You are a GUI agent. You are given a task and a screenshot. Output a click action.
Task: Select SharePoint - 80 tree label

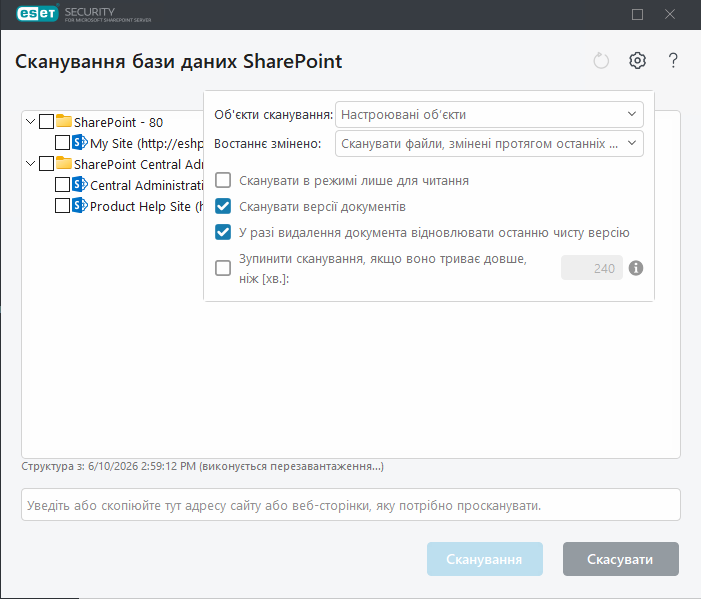tap(118, 122)
